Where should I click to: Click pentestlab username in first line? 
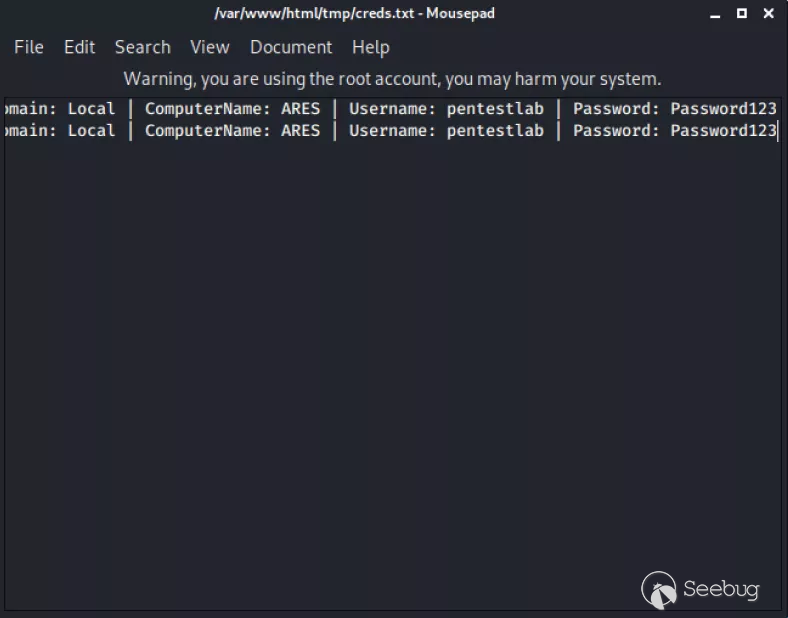pos(495,108)
